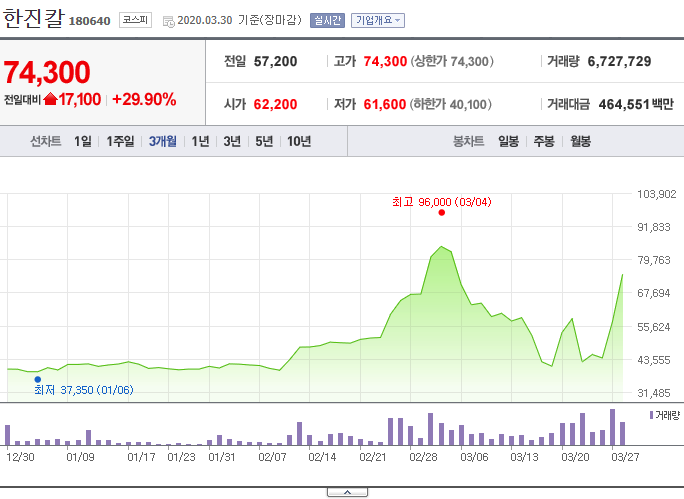Click the 거래량 value 6,727,729

point(619,62)
